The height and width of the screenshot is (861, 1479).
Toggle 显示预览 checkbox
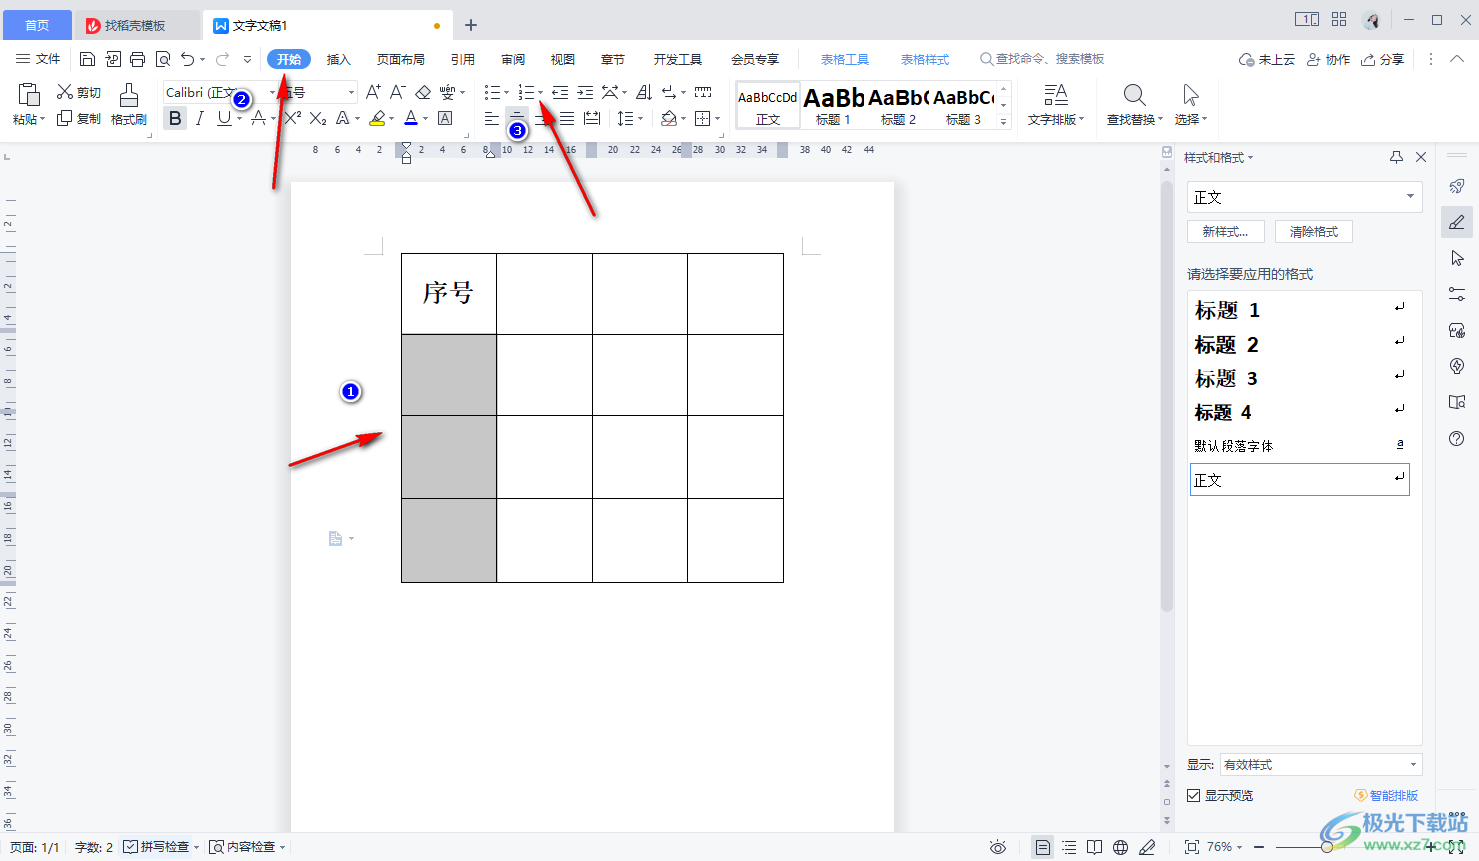[x=1193, y=795]
